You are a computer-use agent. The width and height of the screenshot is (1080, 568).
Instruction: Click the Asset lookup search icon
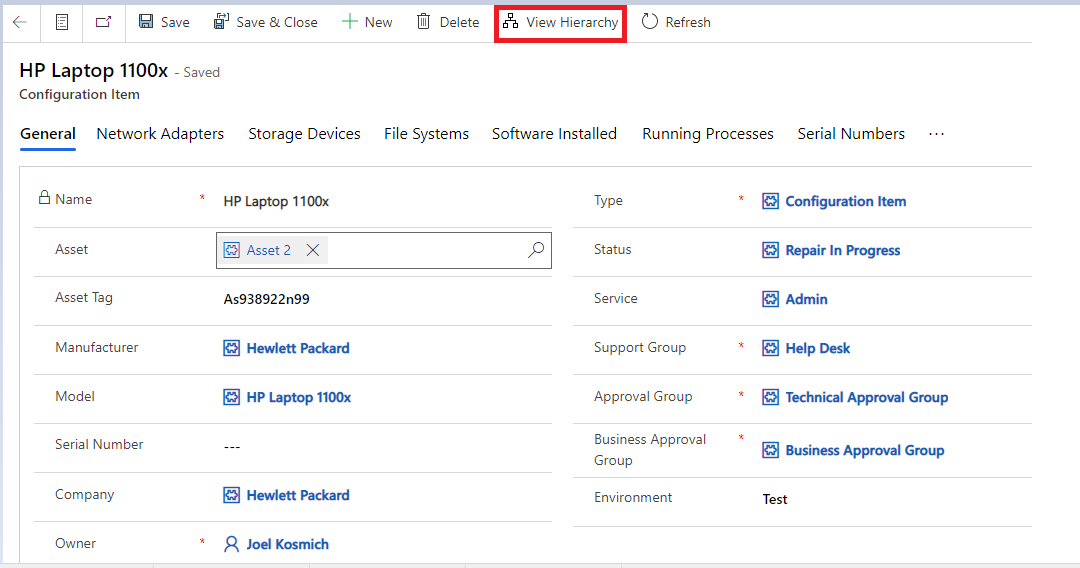pyautogui.click(x=536, y=250)
